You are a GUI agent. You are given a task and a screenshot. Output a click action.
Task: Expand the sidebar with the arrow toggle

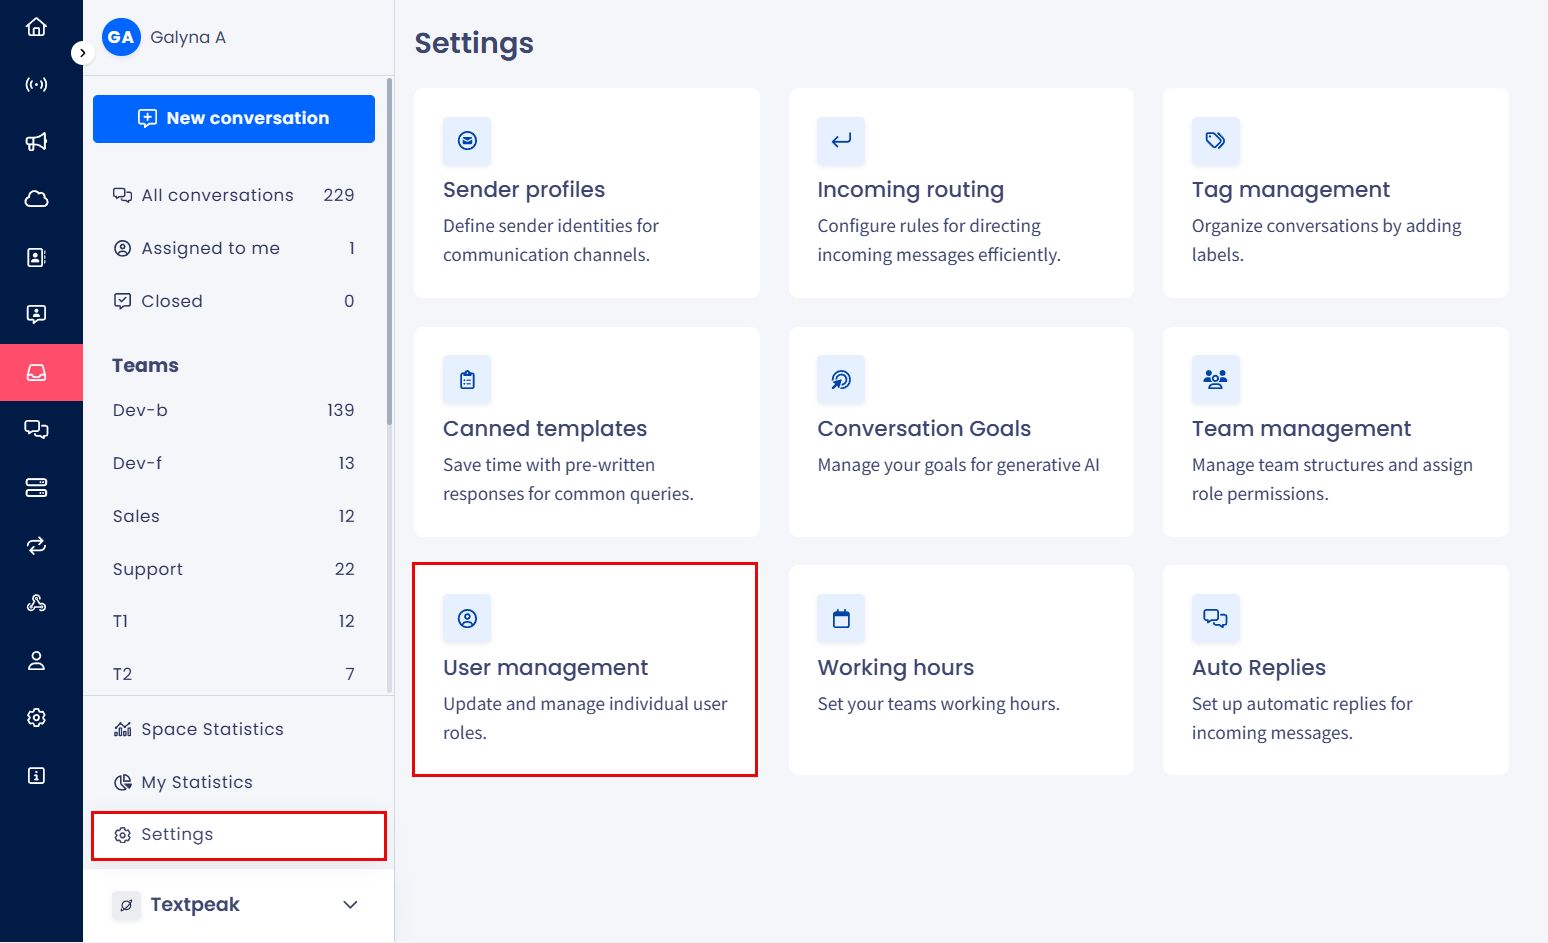coord(82,53)
